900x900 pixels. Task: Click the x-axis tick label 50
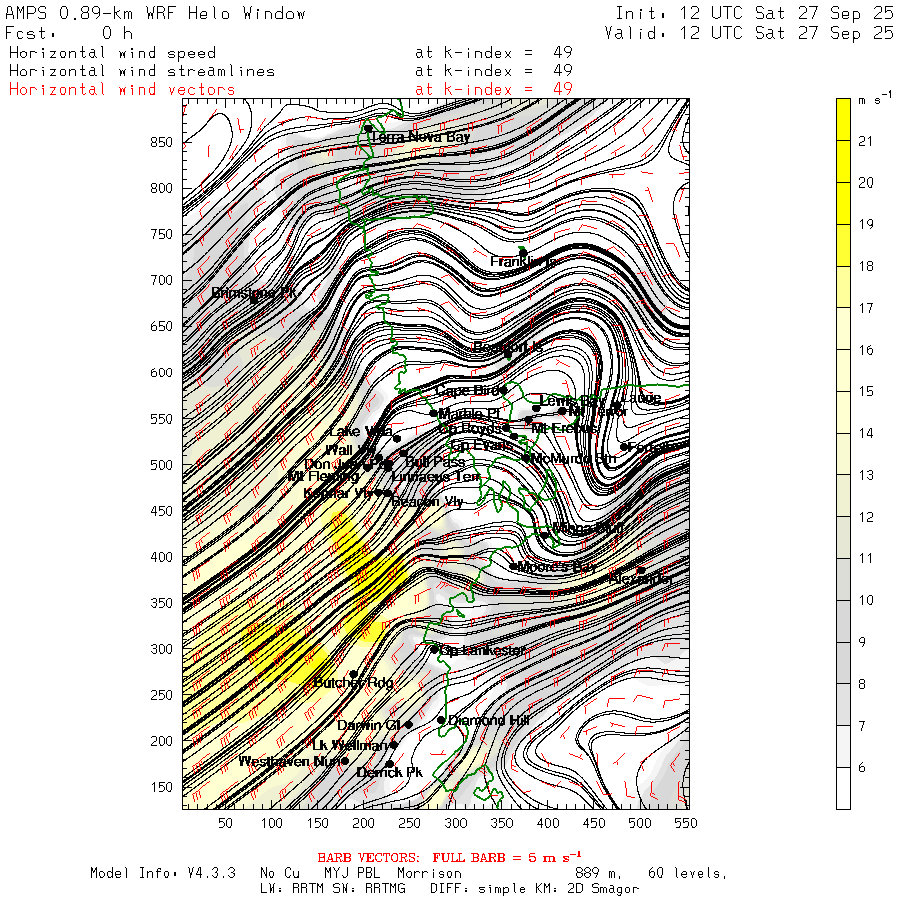225,823
